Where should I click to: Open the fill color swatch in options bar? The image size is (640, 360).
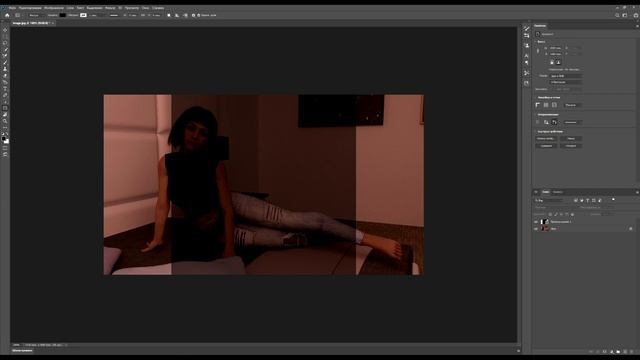tap(62, 15)
